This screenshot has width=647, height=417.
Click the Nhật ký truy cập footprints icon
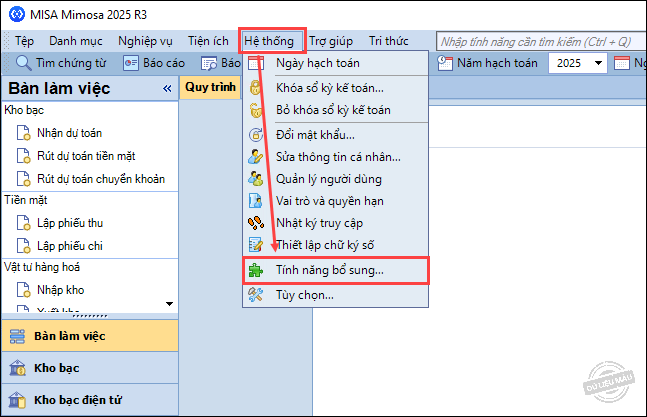256,223
